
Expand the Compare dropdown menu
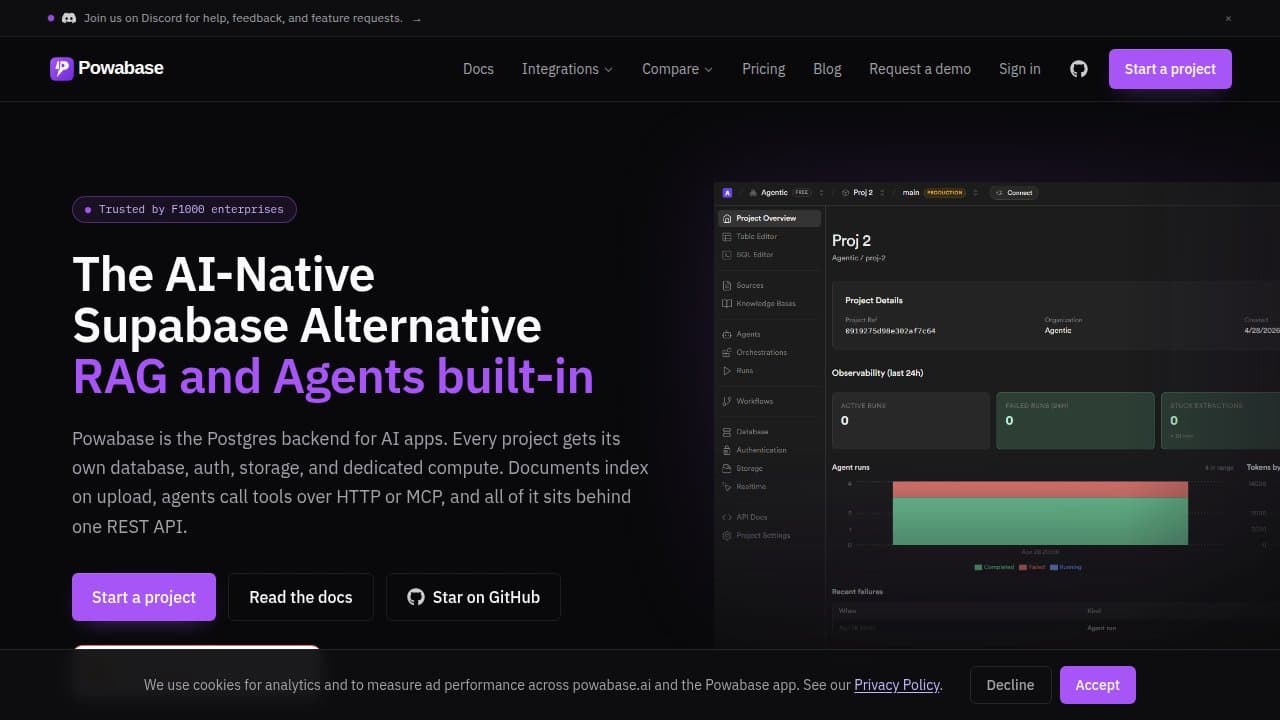[x=678, y=69]
